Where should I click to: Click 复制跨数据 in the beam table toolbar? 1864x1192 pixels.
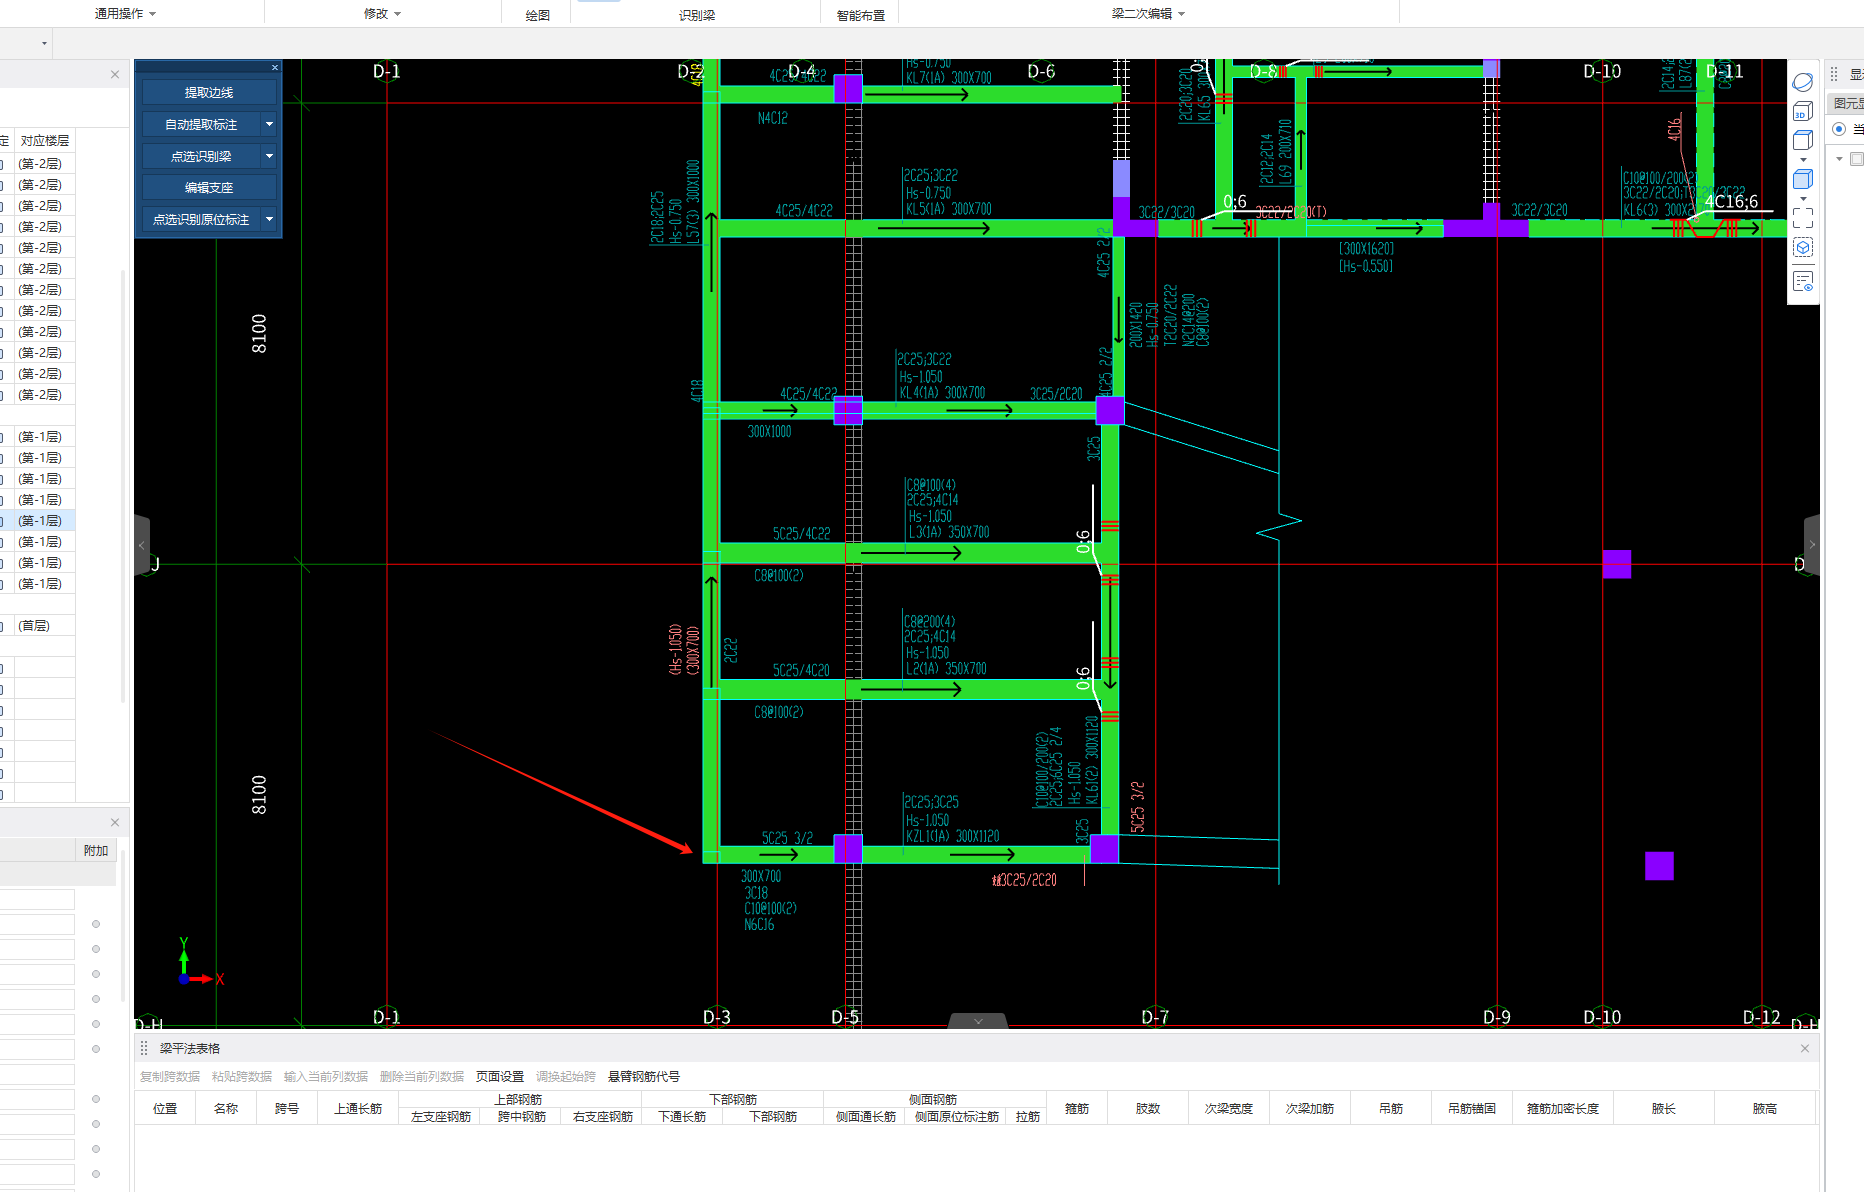coord(170,1076)
